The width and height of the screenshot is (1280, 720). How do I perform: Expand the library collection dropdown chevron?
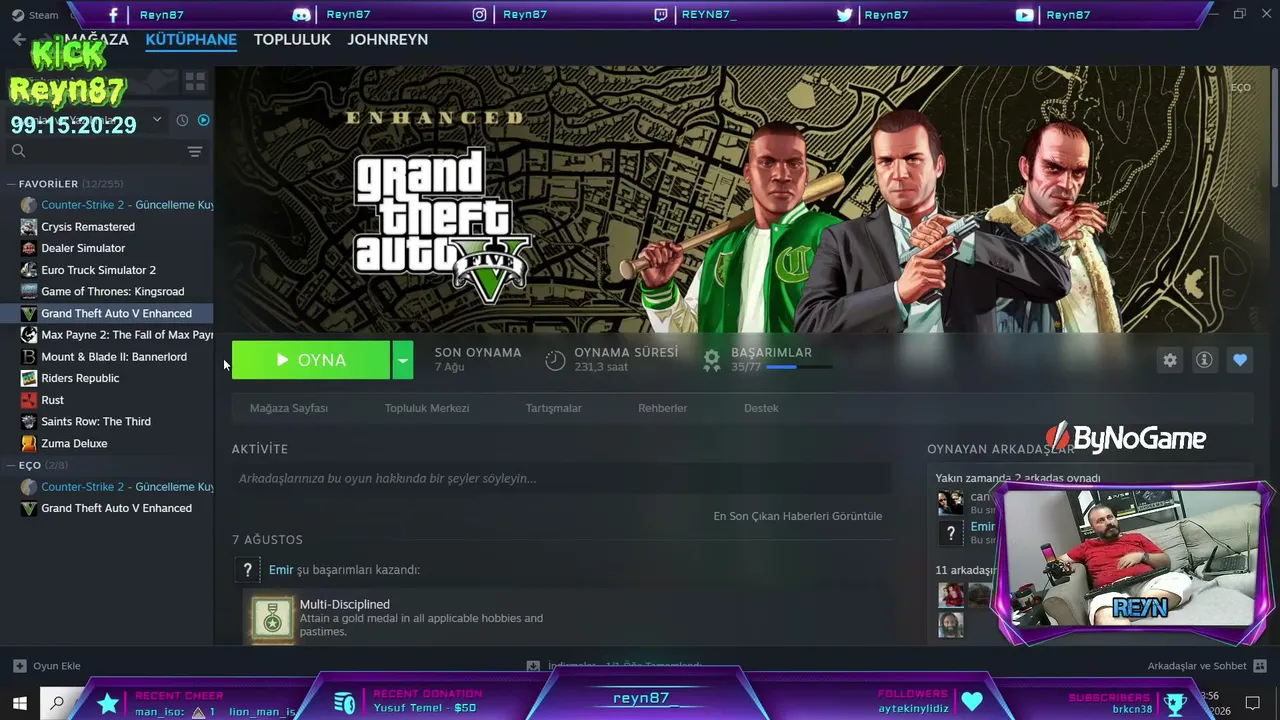pos(157,120)
